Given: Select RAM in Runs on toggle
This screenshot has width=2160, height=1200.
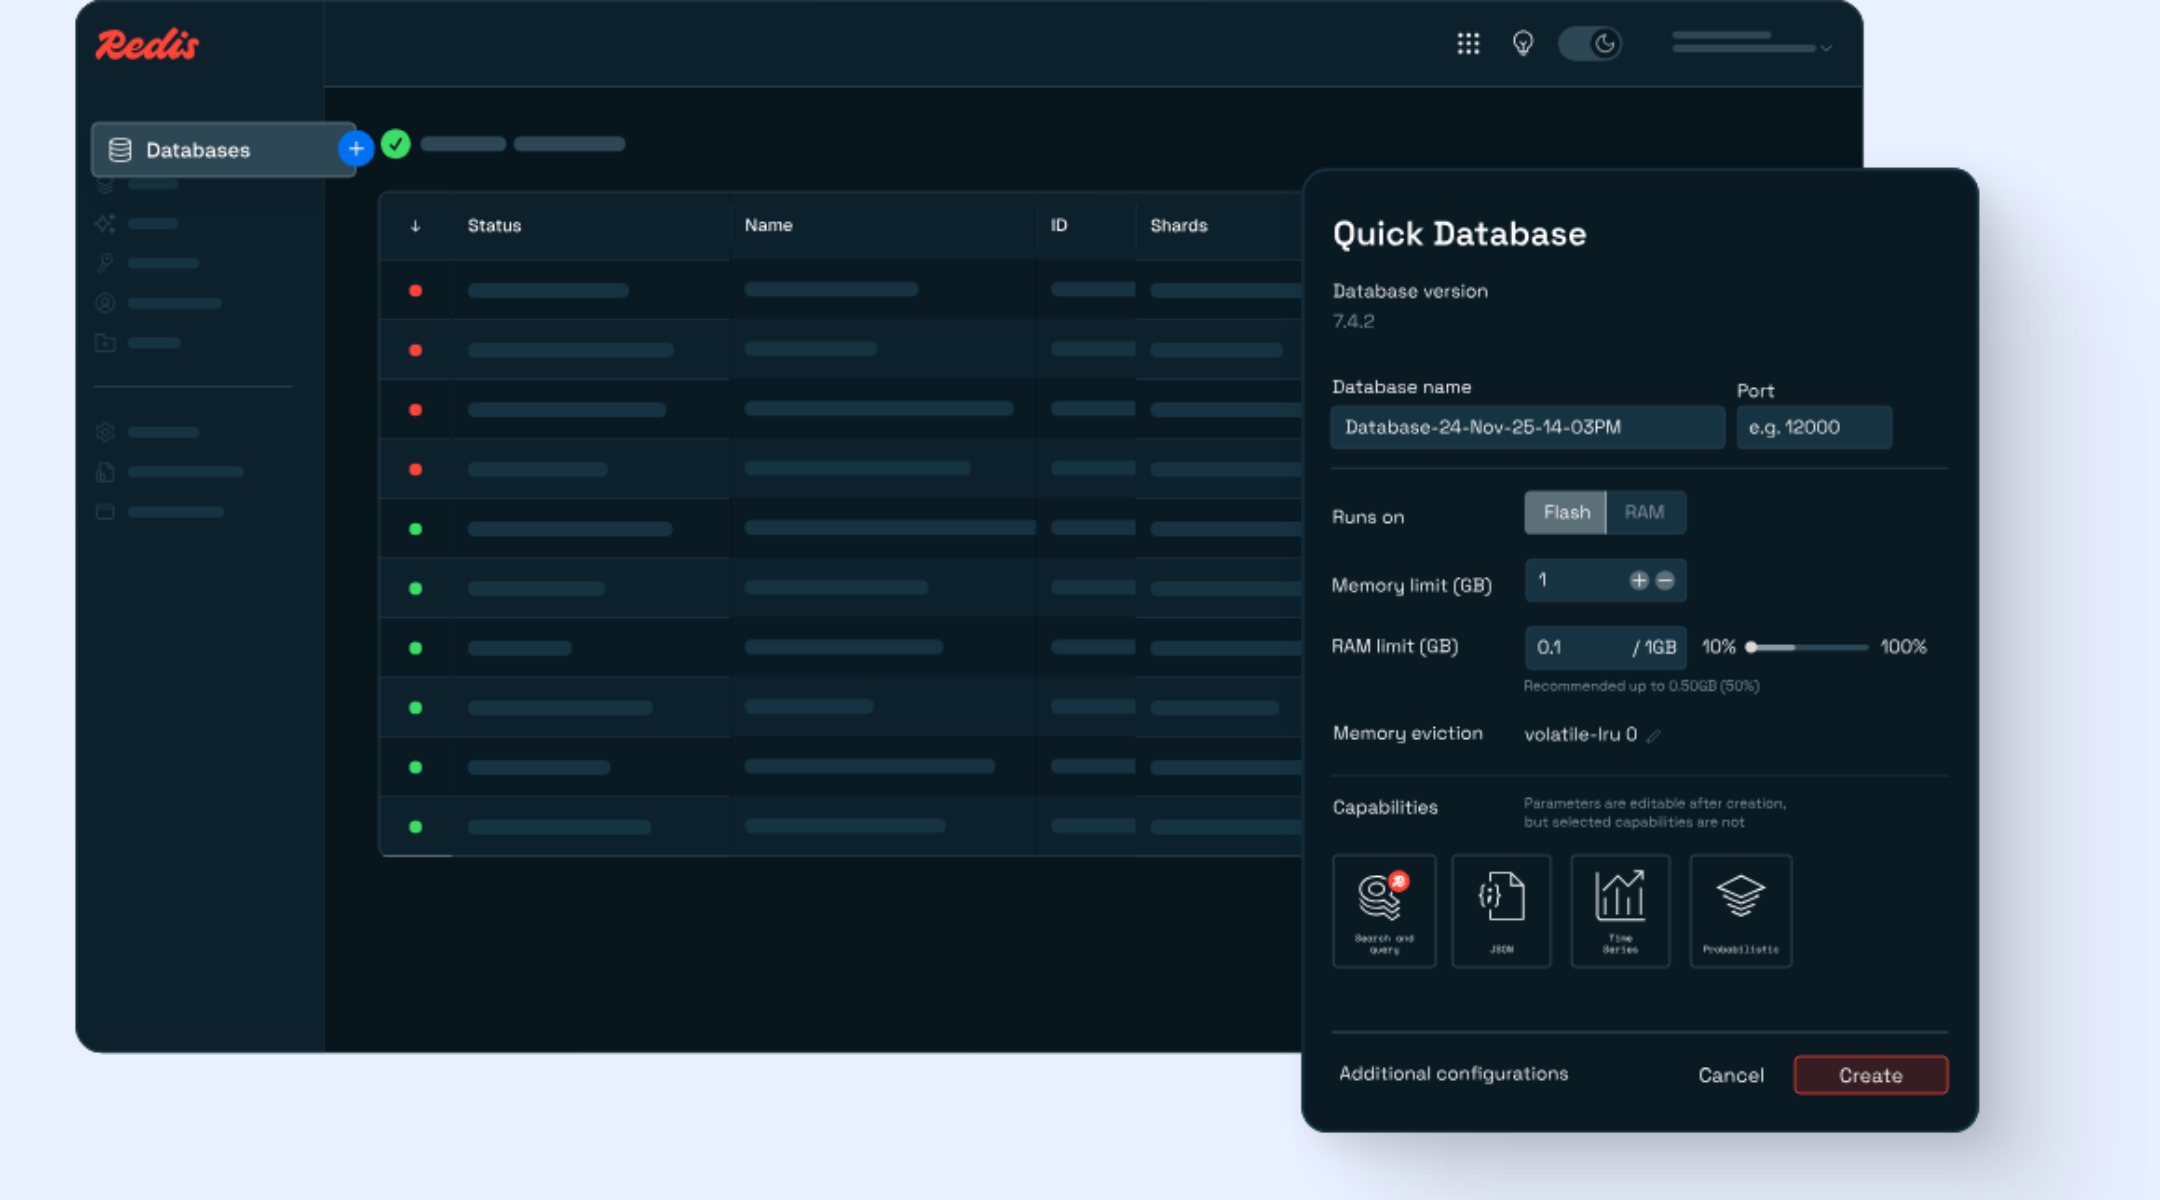Looking at the screenshot, I should click(1645, 512).
